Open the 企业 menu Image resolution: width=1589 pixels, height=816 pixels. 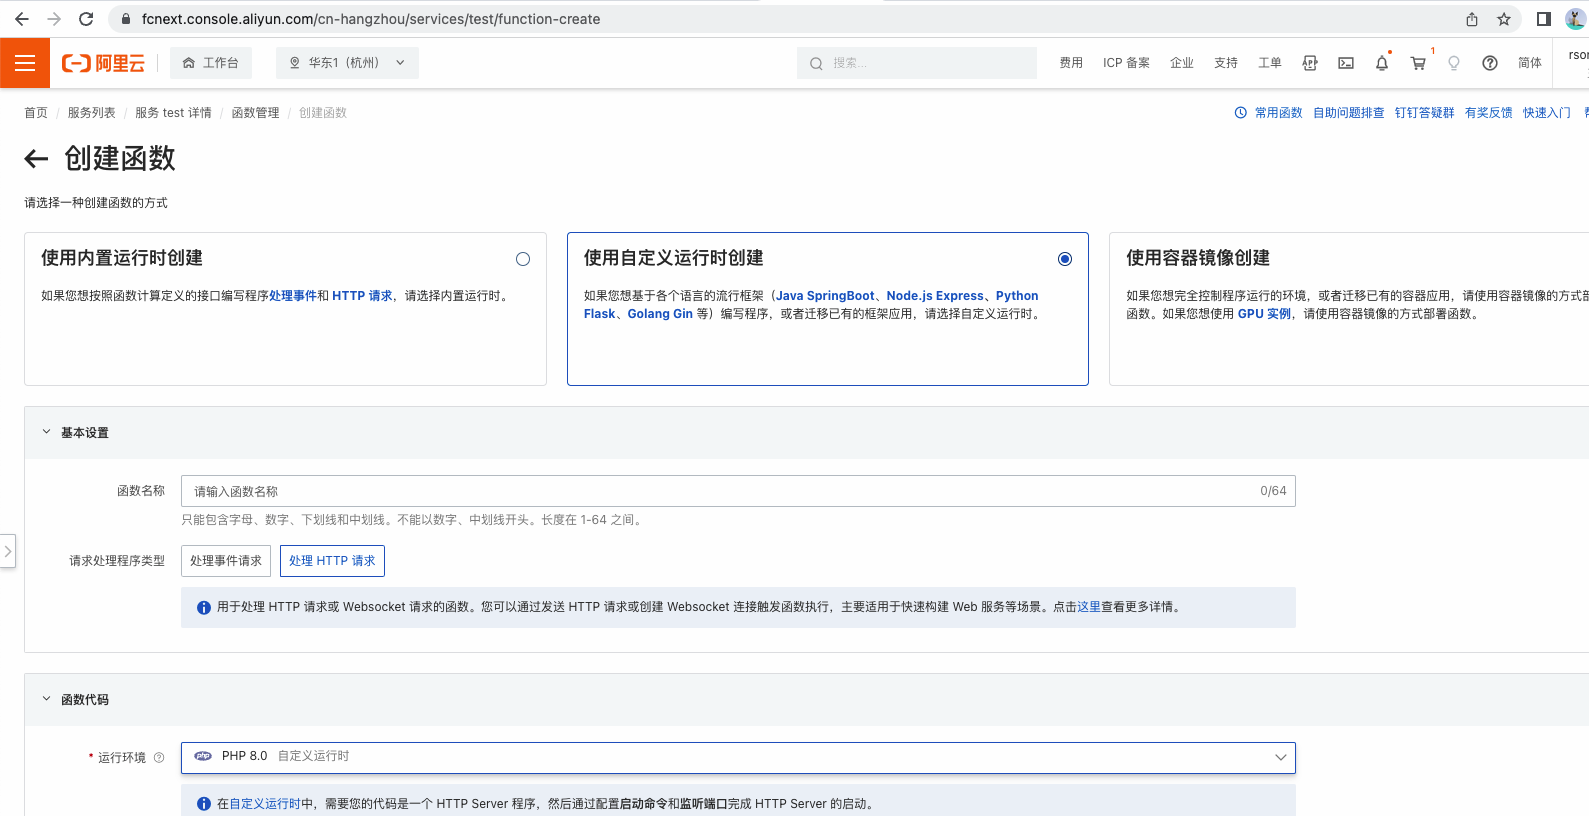(x=1182, y=63)
